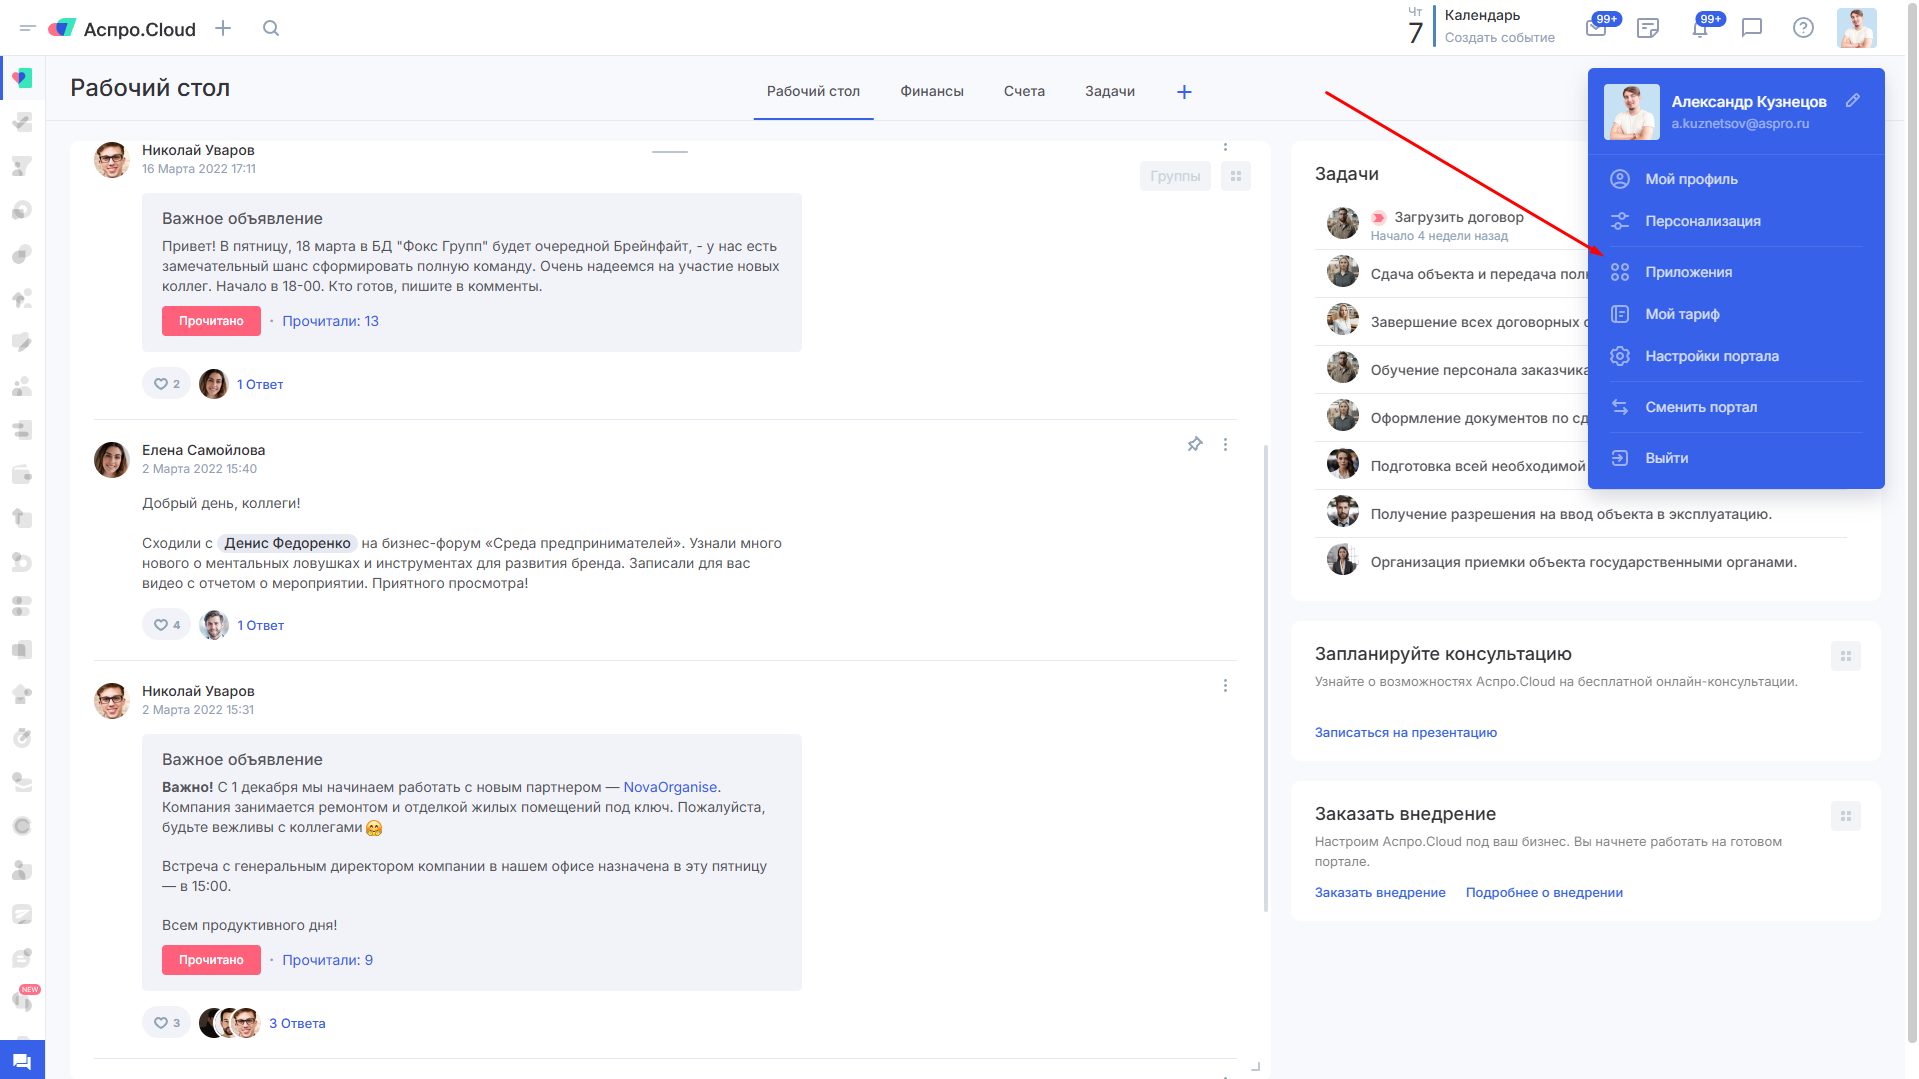Switch to the Финансы tab
Screen dimensions: 1919x1079
pyautogui.click(x=932, y=91)
